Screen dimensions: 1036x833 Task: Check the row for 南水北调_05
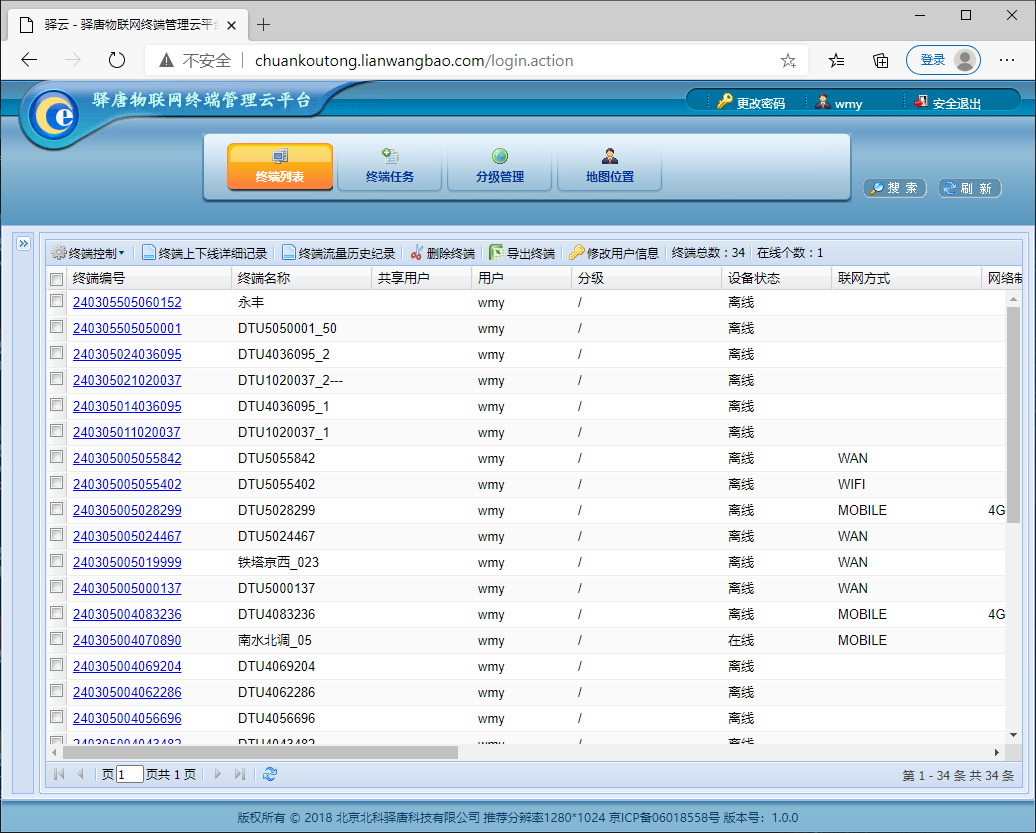click(57, 639)
